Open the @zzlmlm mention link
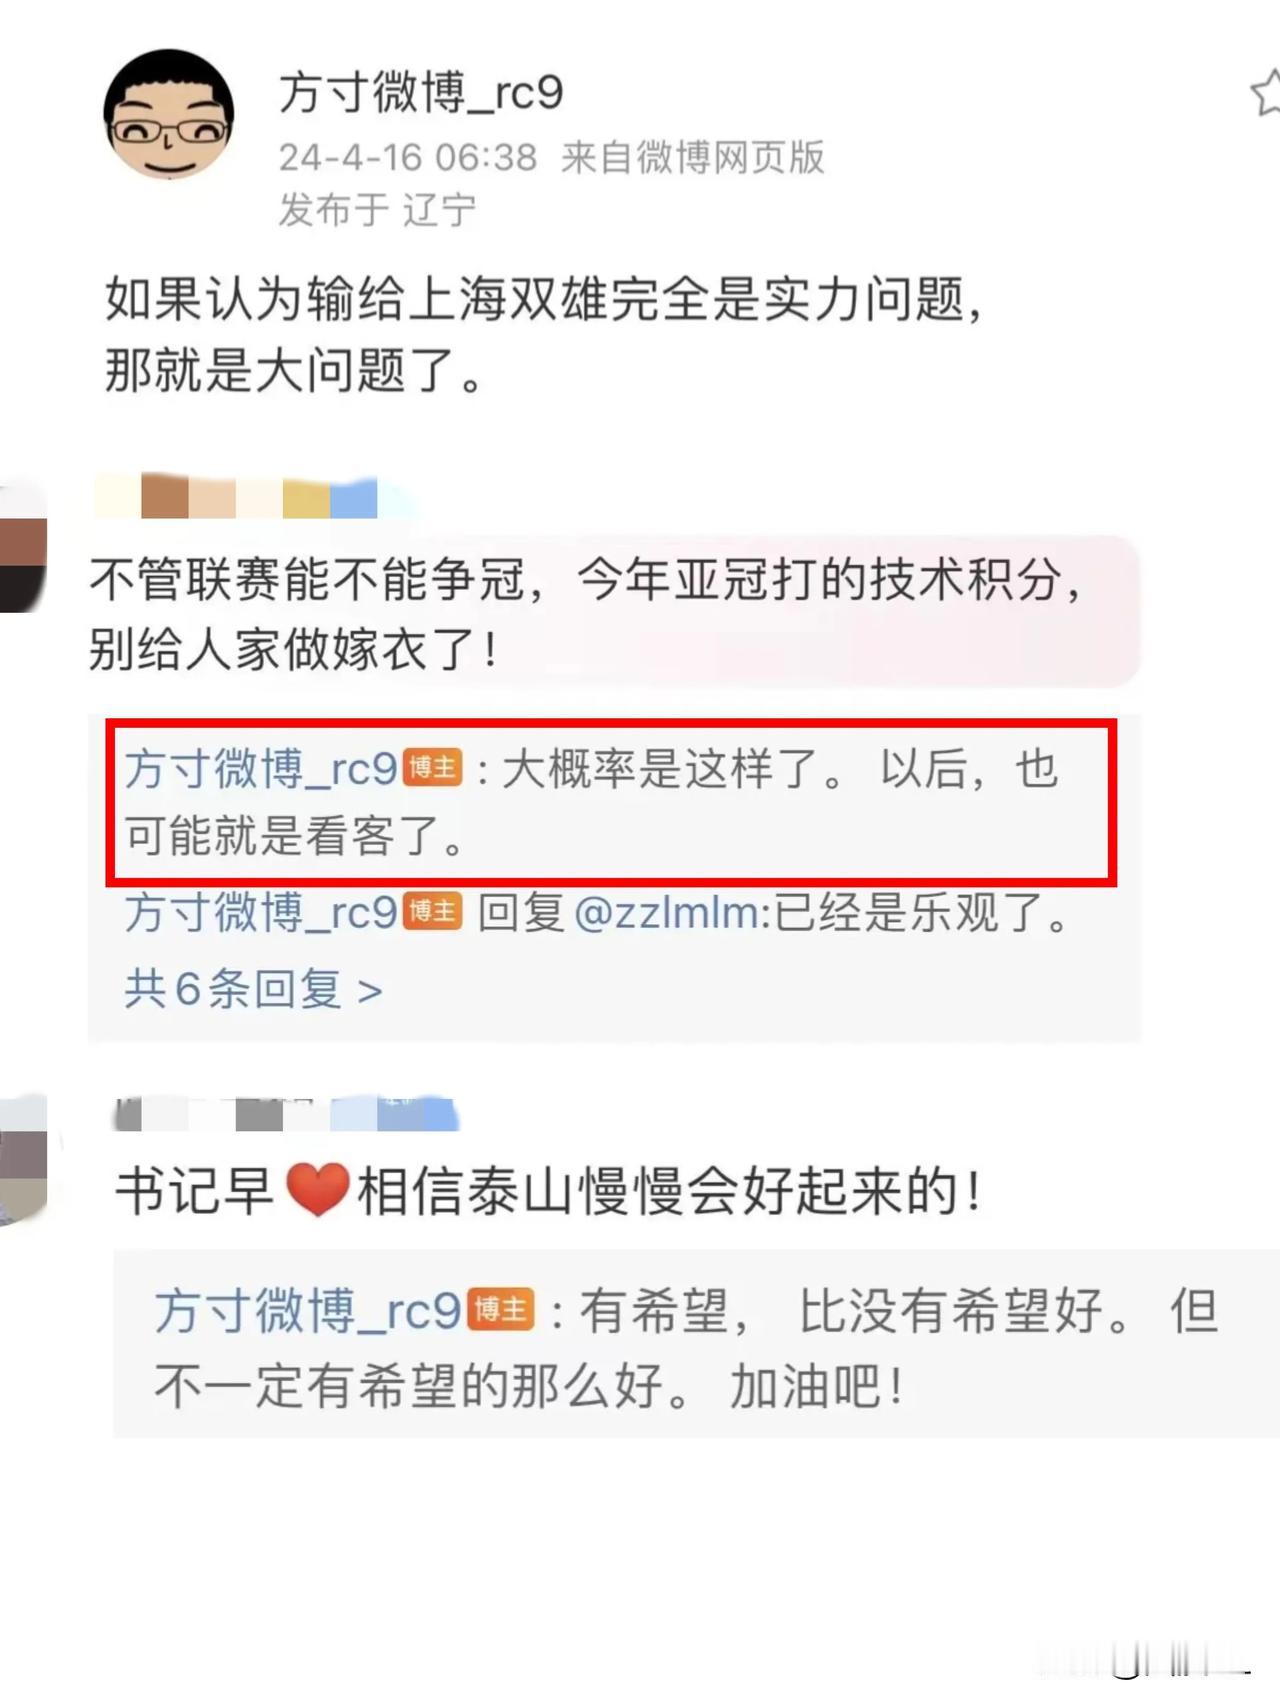Viewport: 1280px width, 1706px height. click(667, 912)
